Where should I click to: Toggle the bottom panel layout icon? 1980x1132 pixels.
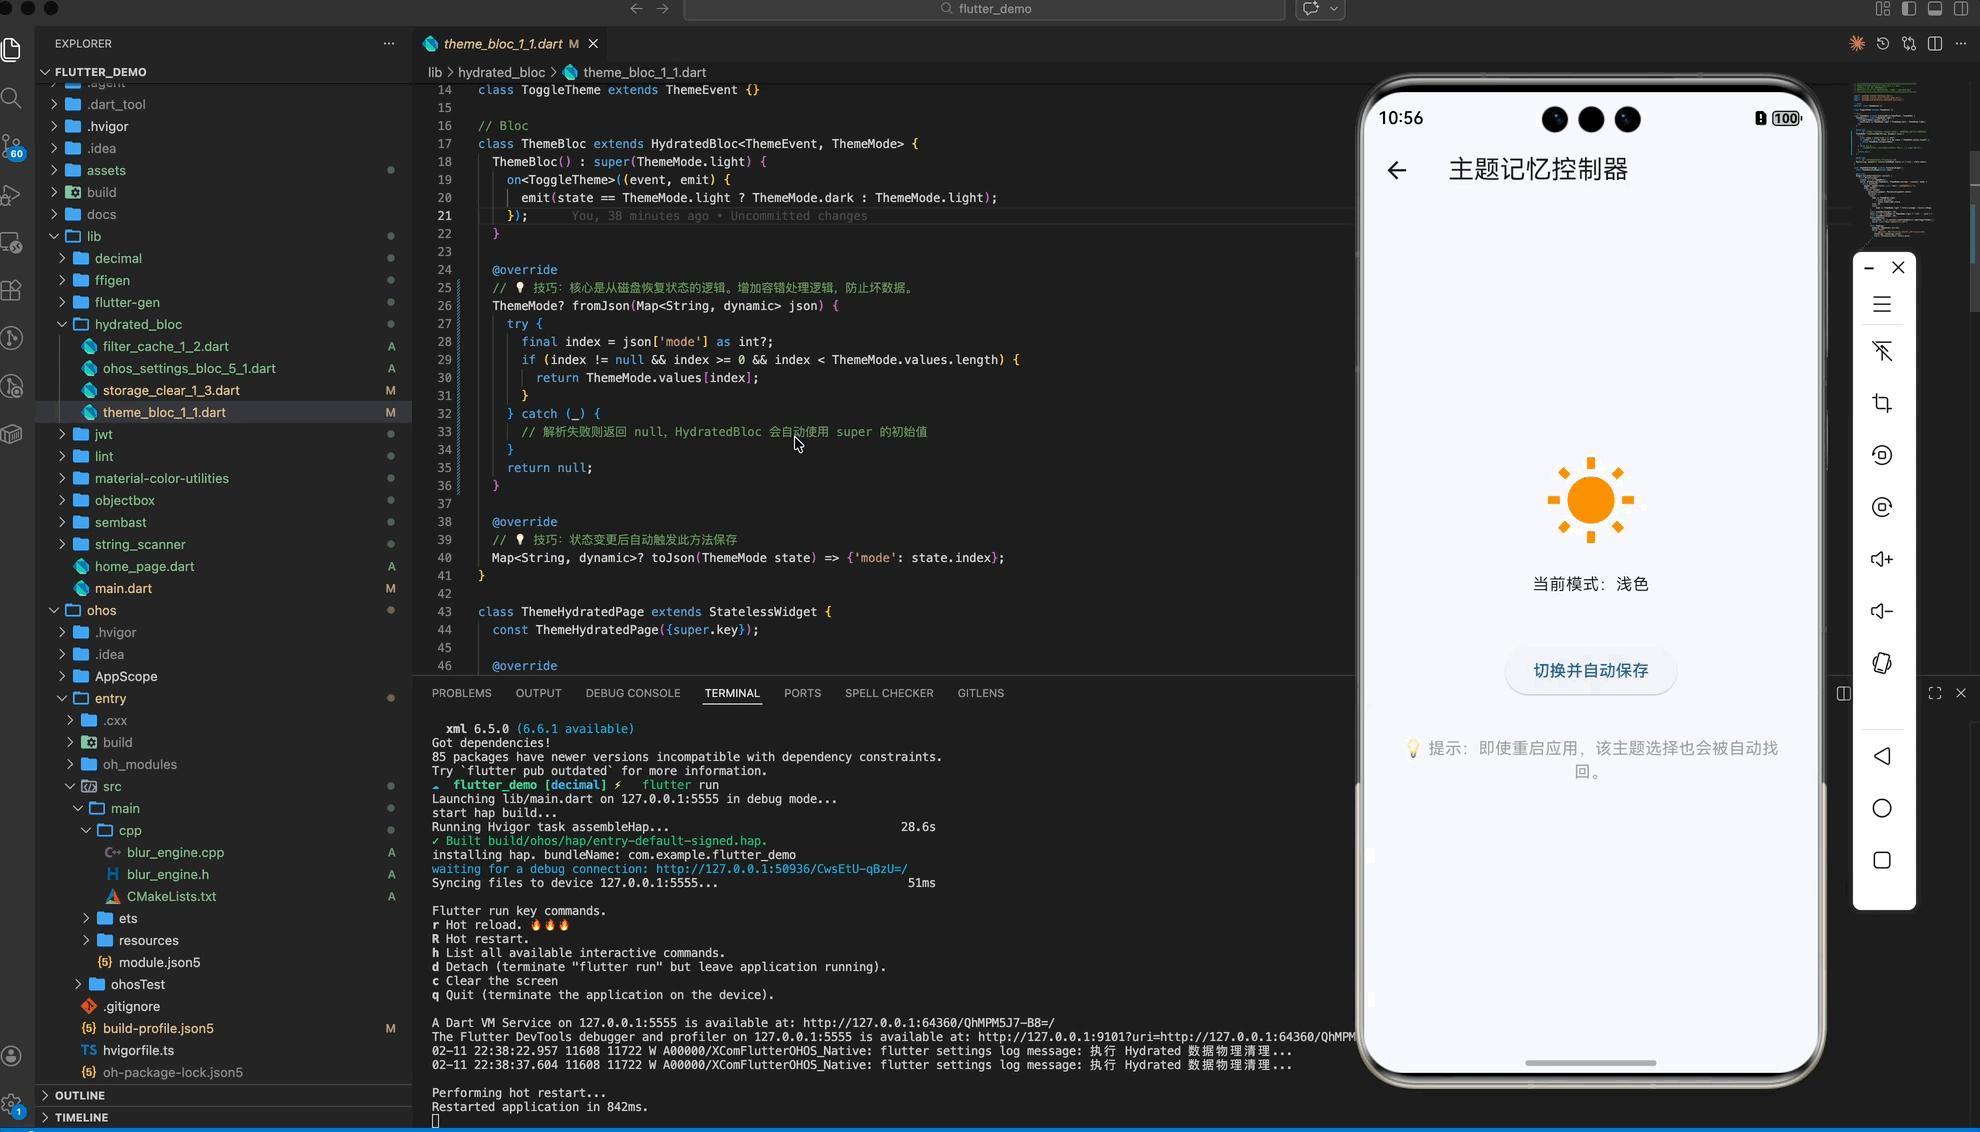tap(1935, 9)
